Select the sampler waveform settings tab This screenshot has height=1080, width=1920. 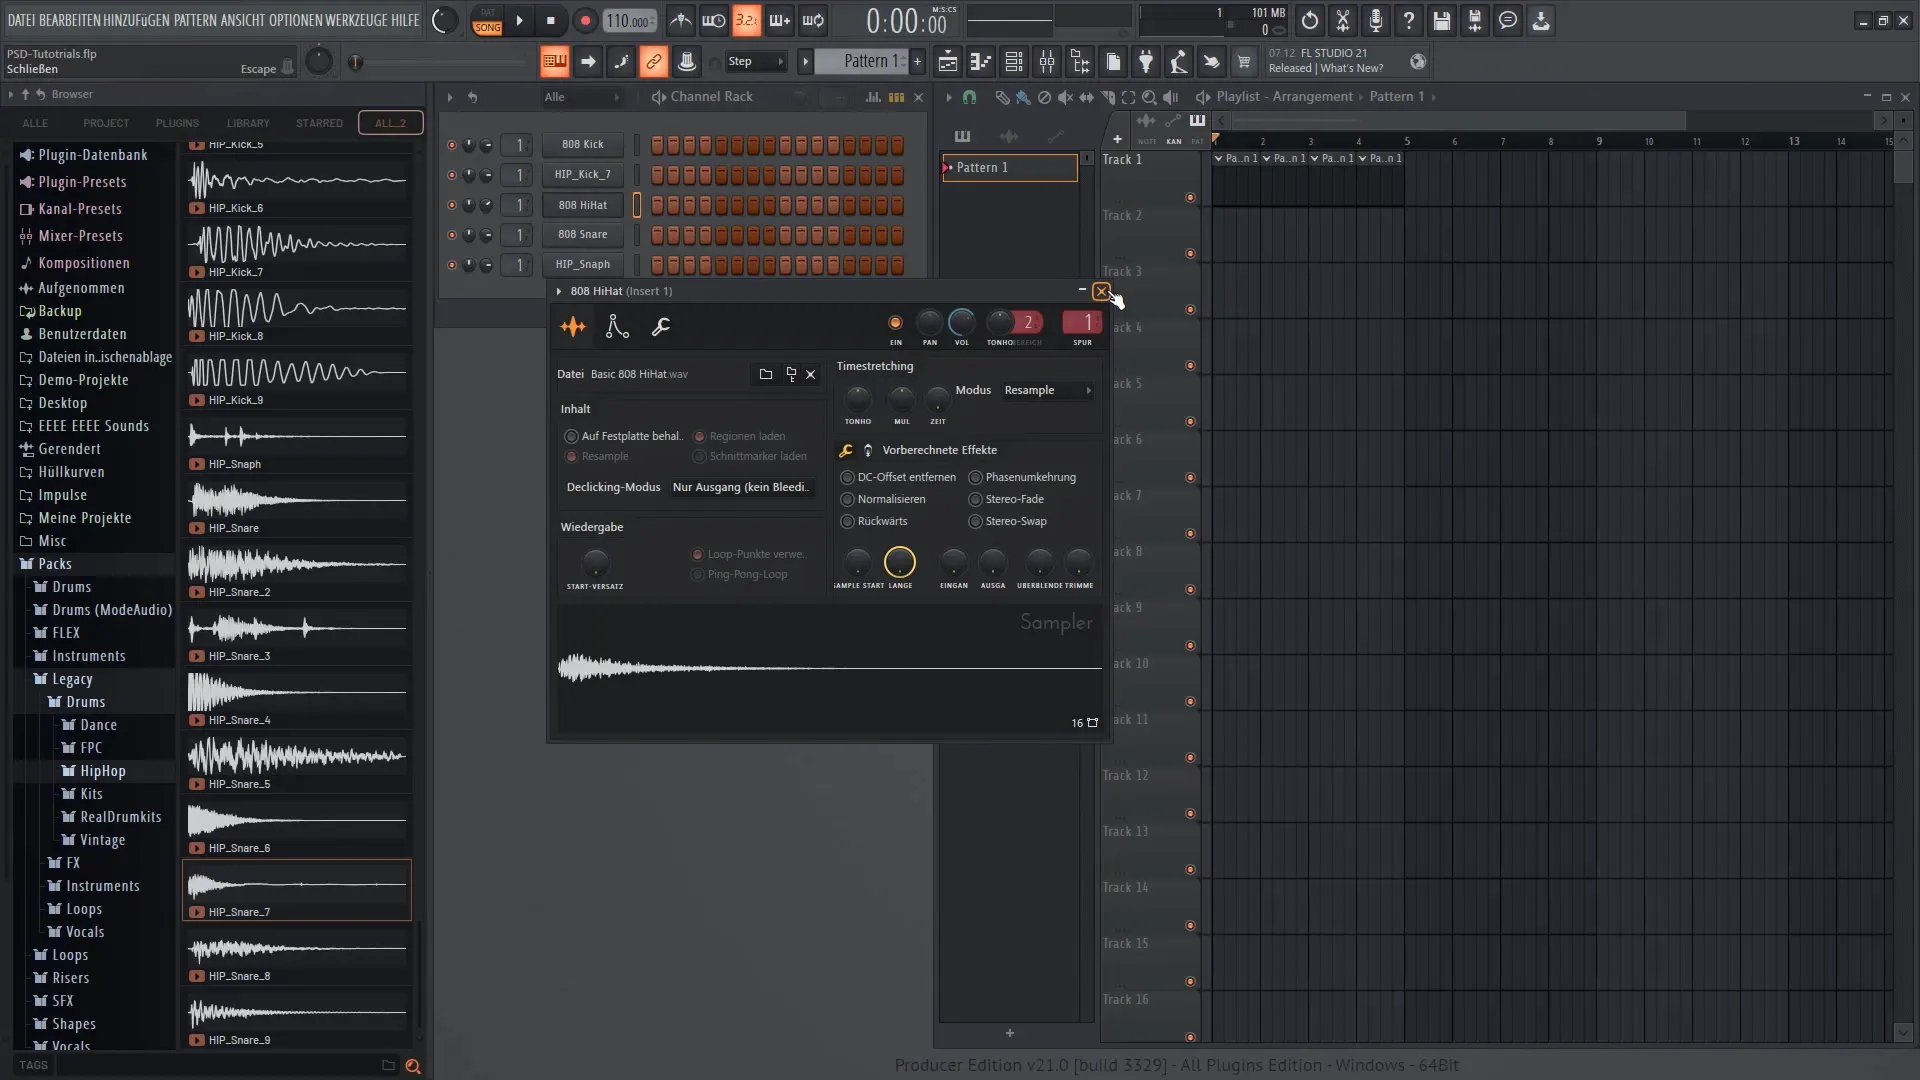(573, 326)
